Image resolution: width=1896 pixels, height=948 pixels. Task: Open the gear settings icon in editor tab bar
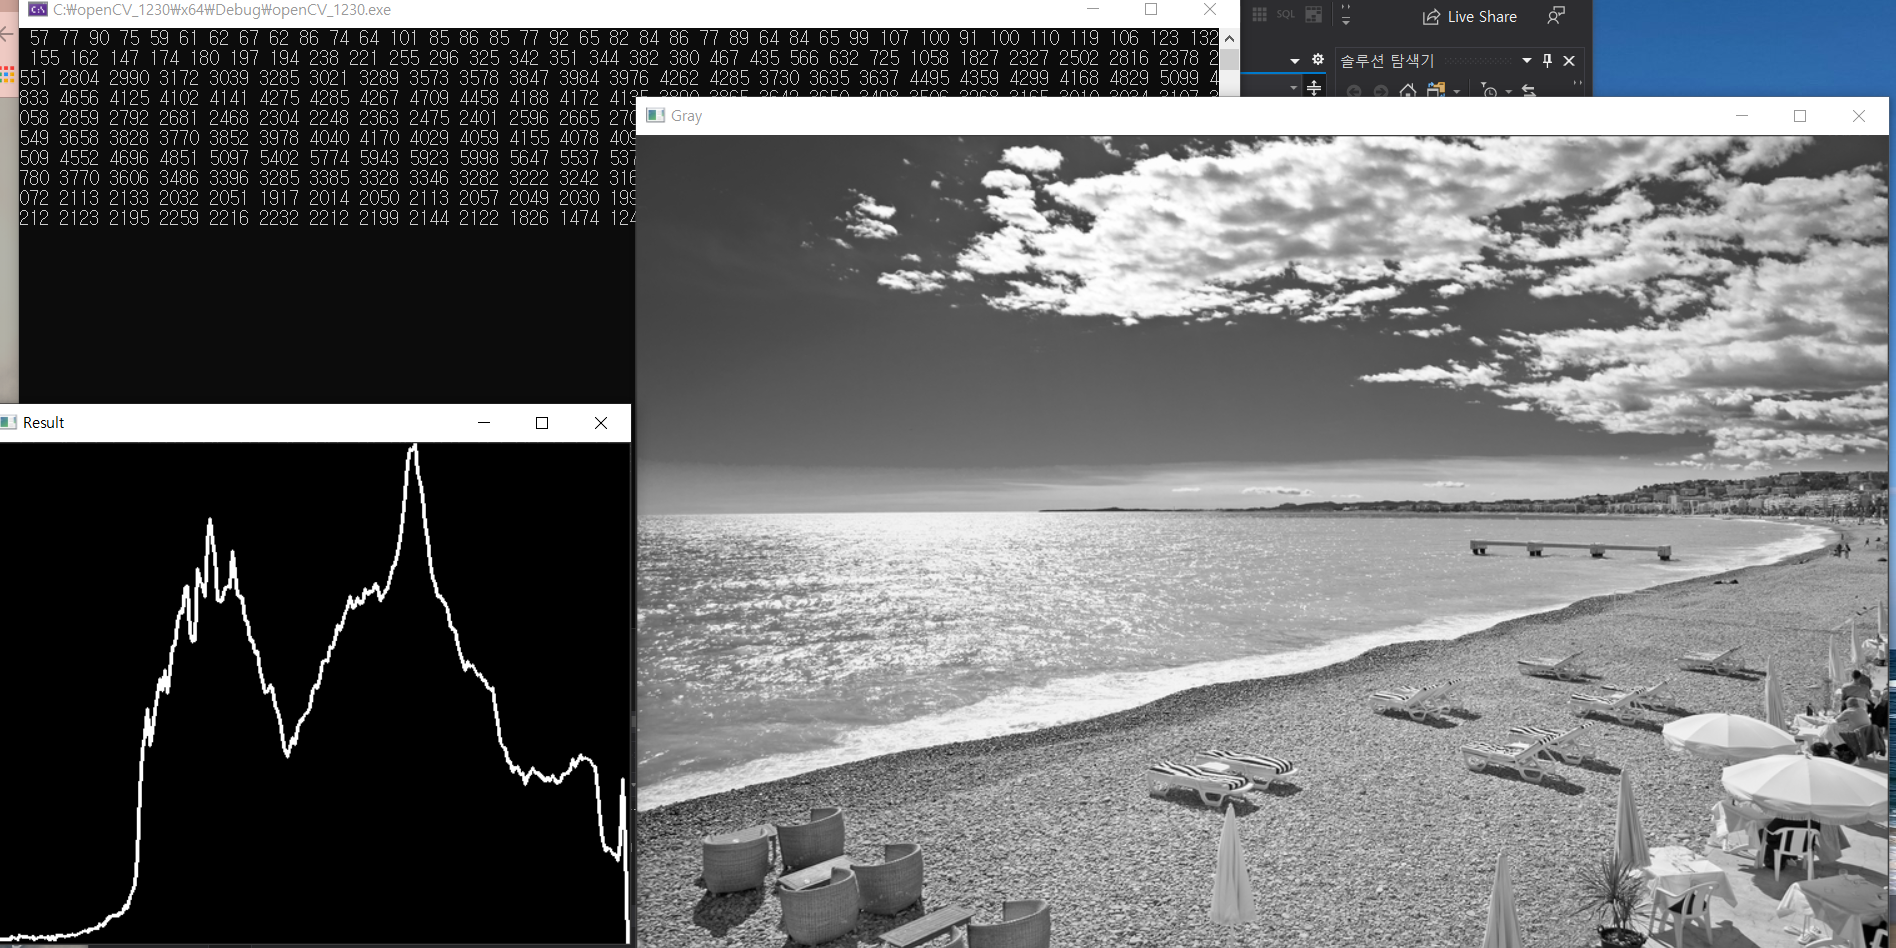[x=1318, y=60]
